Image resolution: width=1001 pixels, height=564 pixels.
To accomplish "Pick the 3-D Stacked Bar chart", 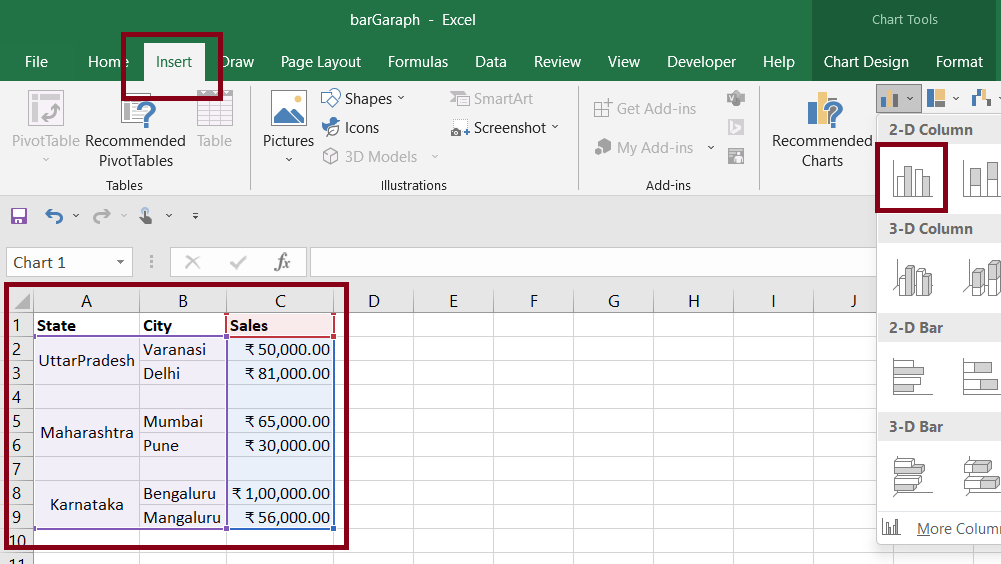I will click(982, 476).
